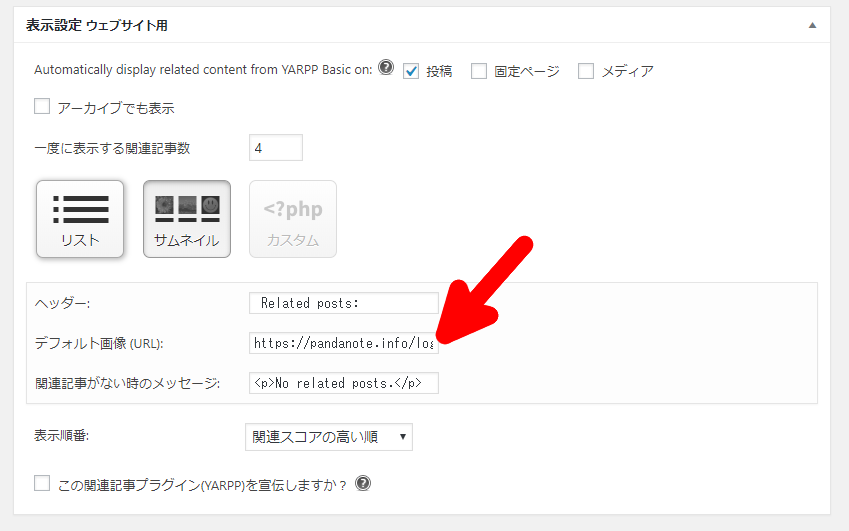The width and height of the screenshot is (849, 531).
Task: Enable the 固定ページ checkbox
Action: click(479, 71)
